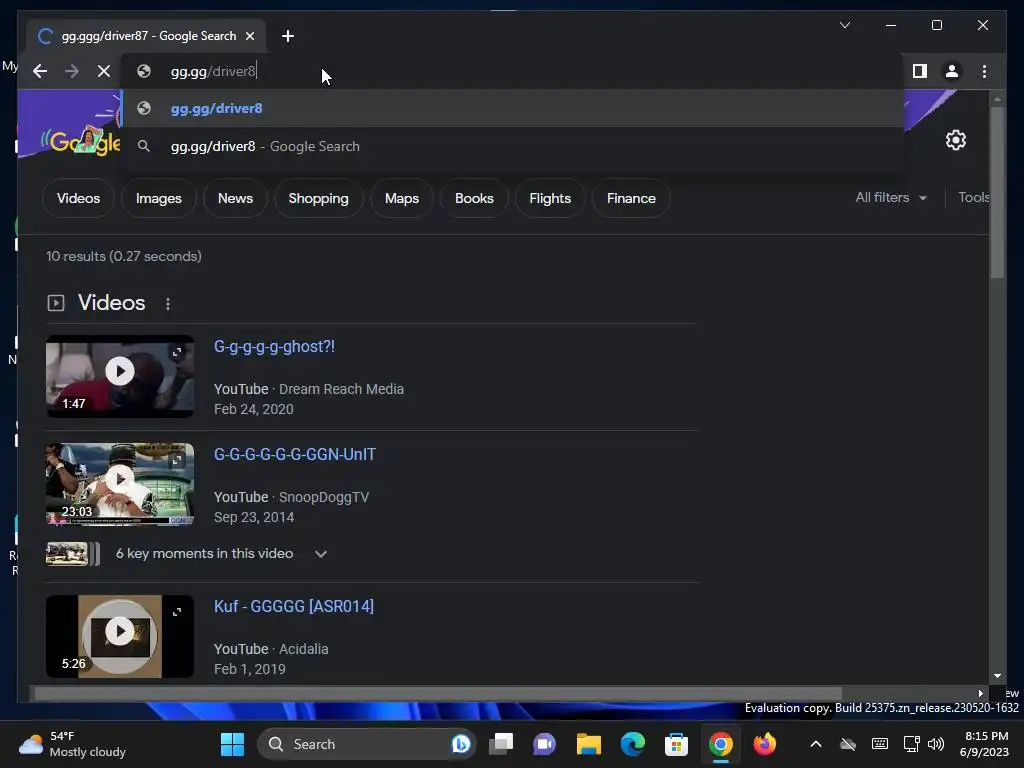Image resolution: width=1024 pixels, height=768 pixels.
Task: Open the Tools option
Action: tap(973, 197)
